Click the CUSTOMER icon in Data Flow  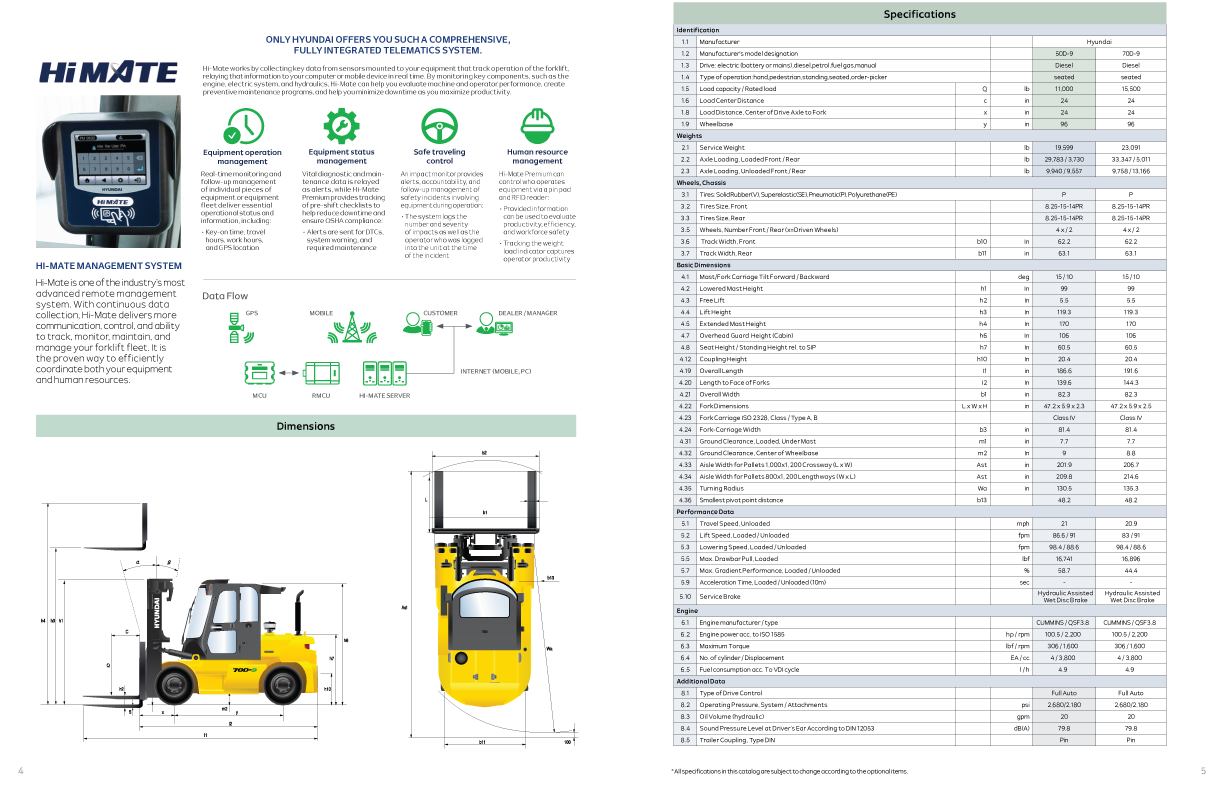pos(419,323)
